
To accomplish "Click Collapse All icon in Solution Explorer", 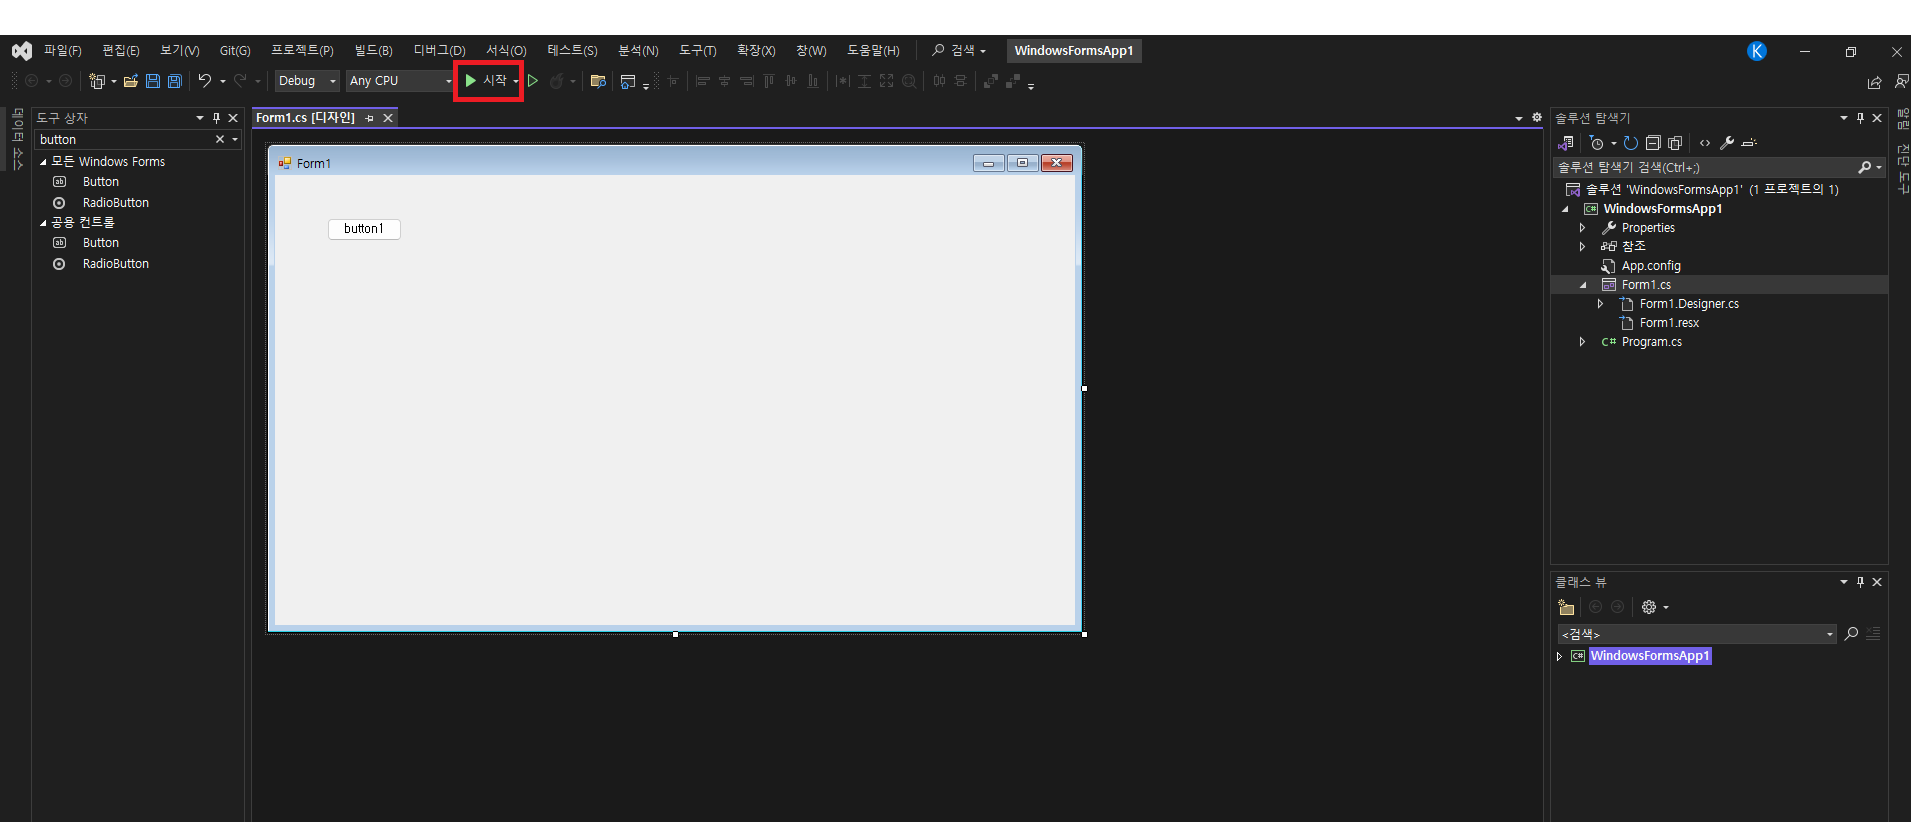I will click(1653, 143).
